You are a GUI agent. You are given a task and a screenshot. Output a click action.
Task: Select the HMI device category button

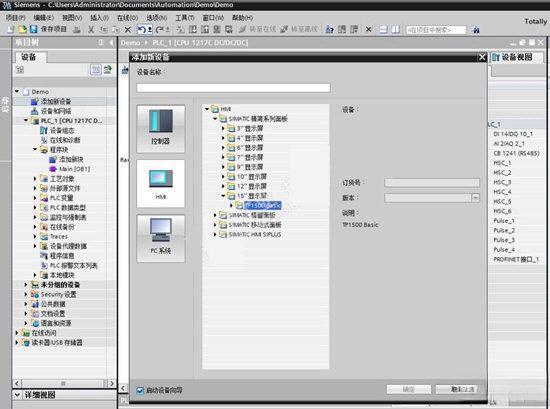pyautogui.click(x=161, y=184)
